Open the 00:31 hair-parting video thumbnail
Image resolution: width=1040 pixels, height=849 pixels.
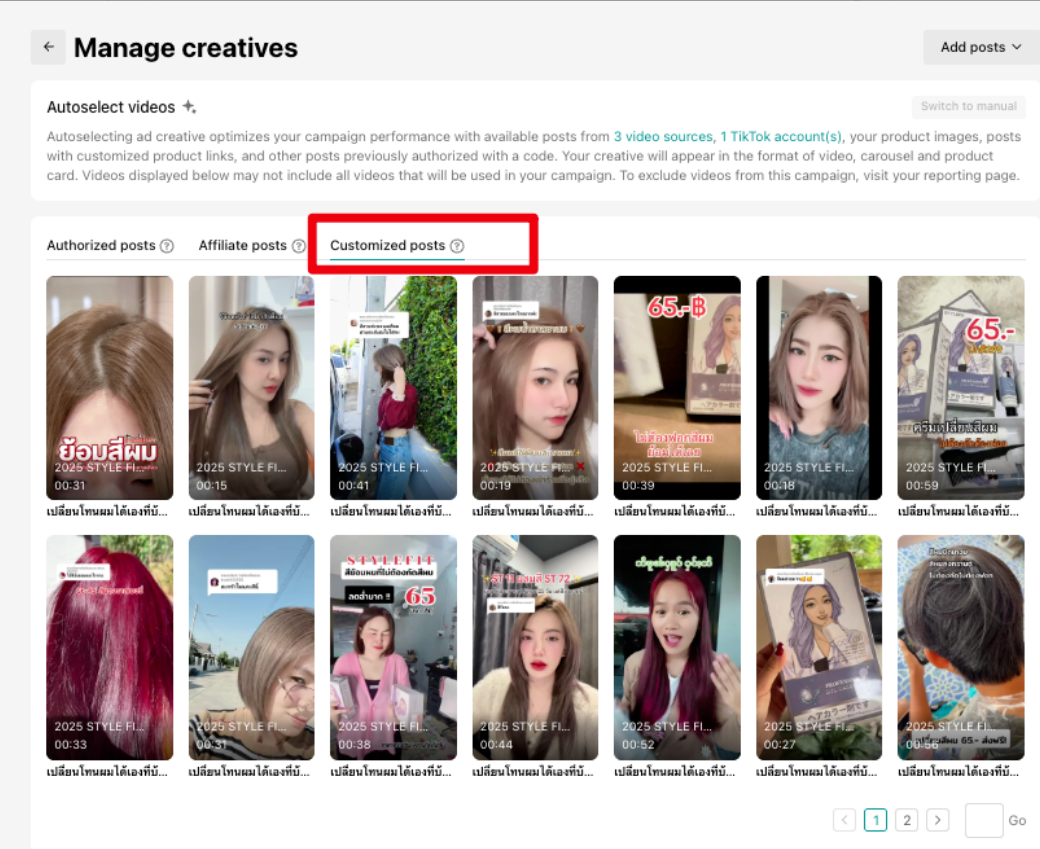pos(110,387)
